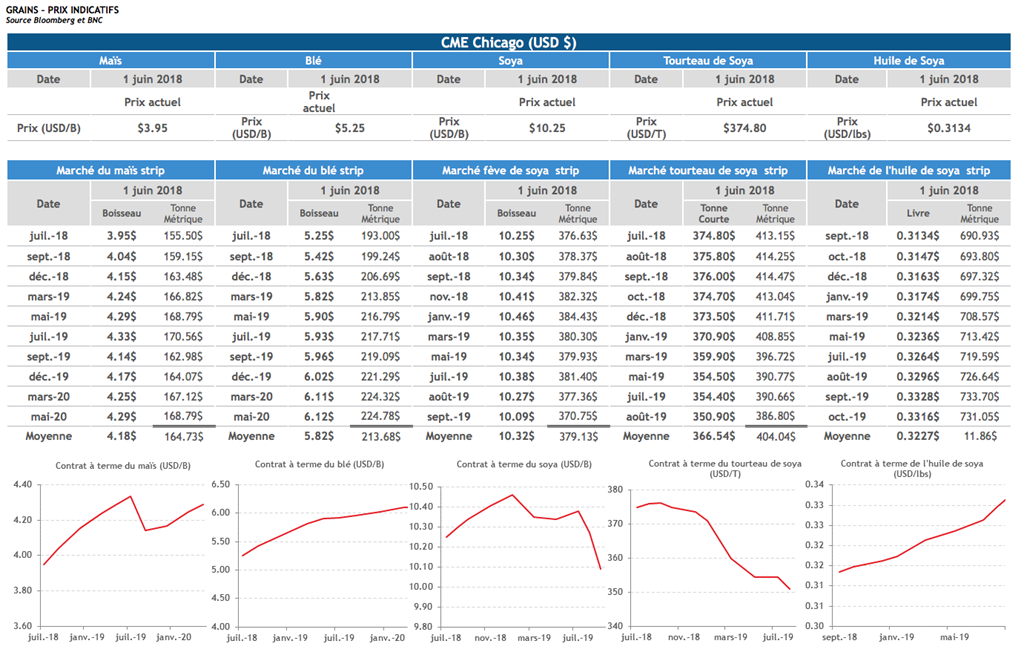Screen dimensions: 1024x655
Task: Click the Huile de Soya header
Action: 910,61
